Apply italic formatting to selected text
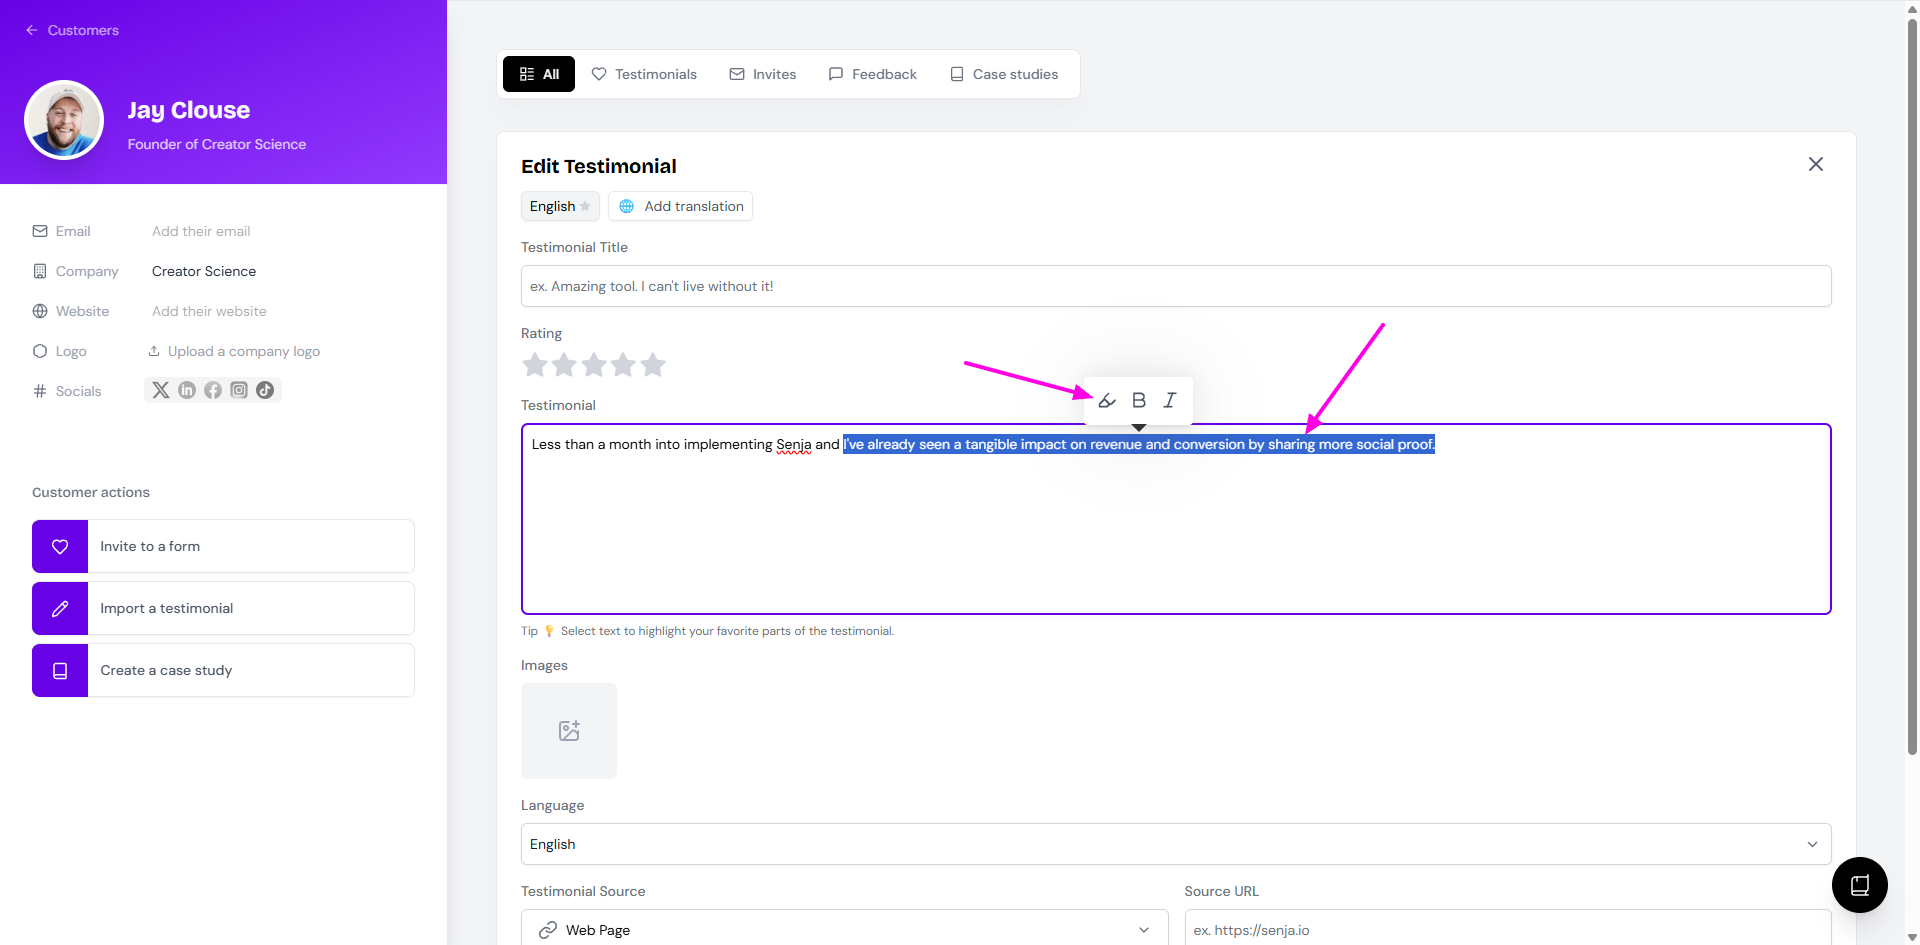The width and height of the screenshot is (1920, 945). pos(1169,401)
